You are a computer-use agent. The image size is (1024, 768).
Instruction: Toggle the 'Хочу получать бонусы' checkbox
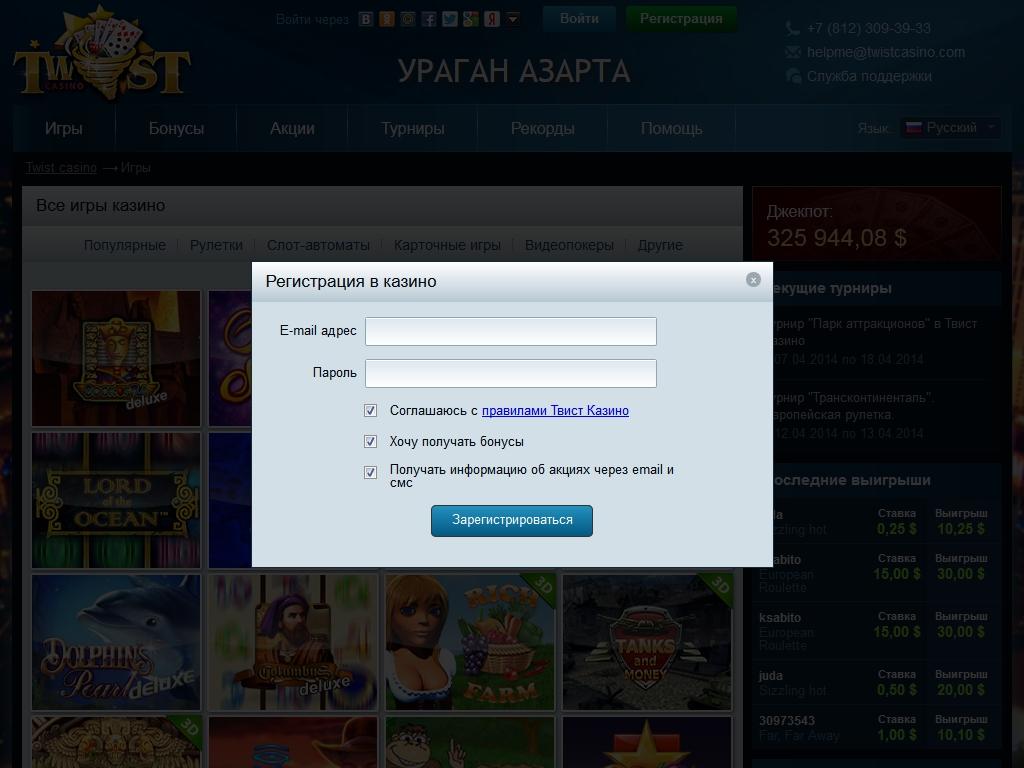click(371, 442)
